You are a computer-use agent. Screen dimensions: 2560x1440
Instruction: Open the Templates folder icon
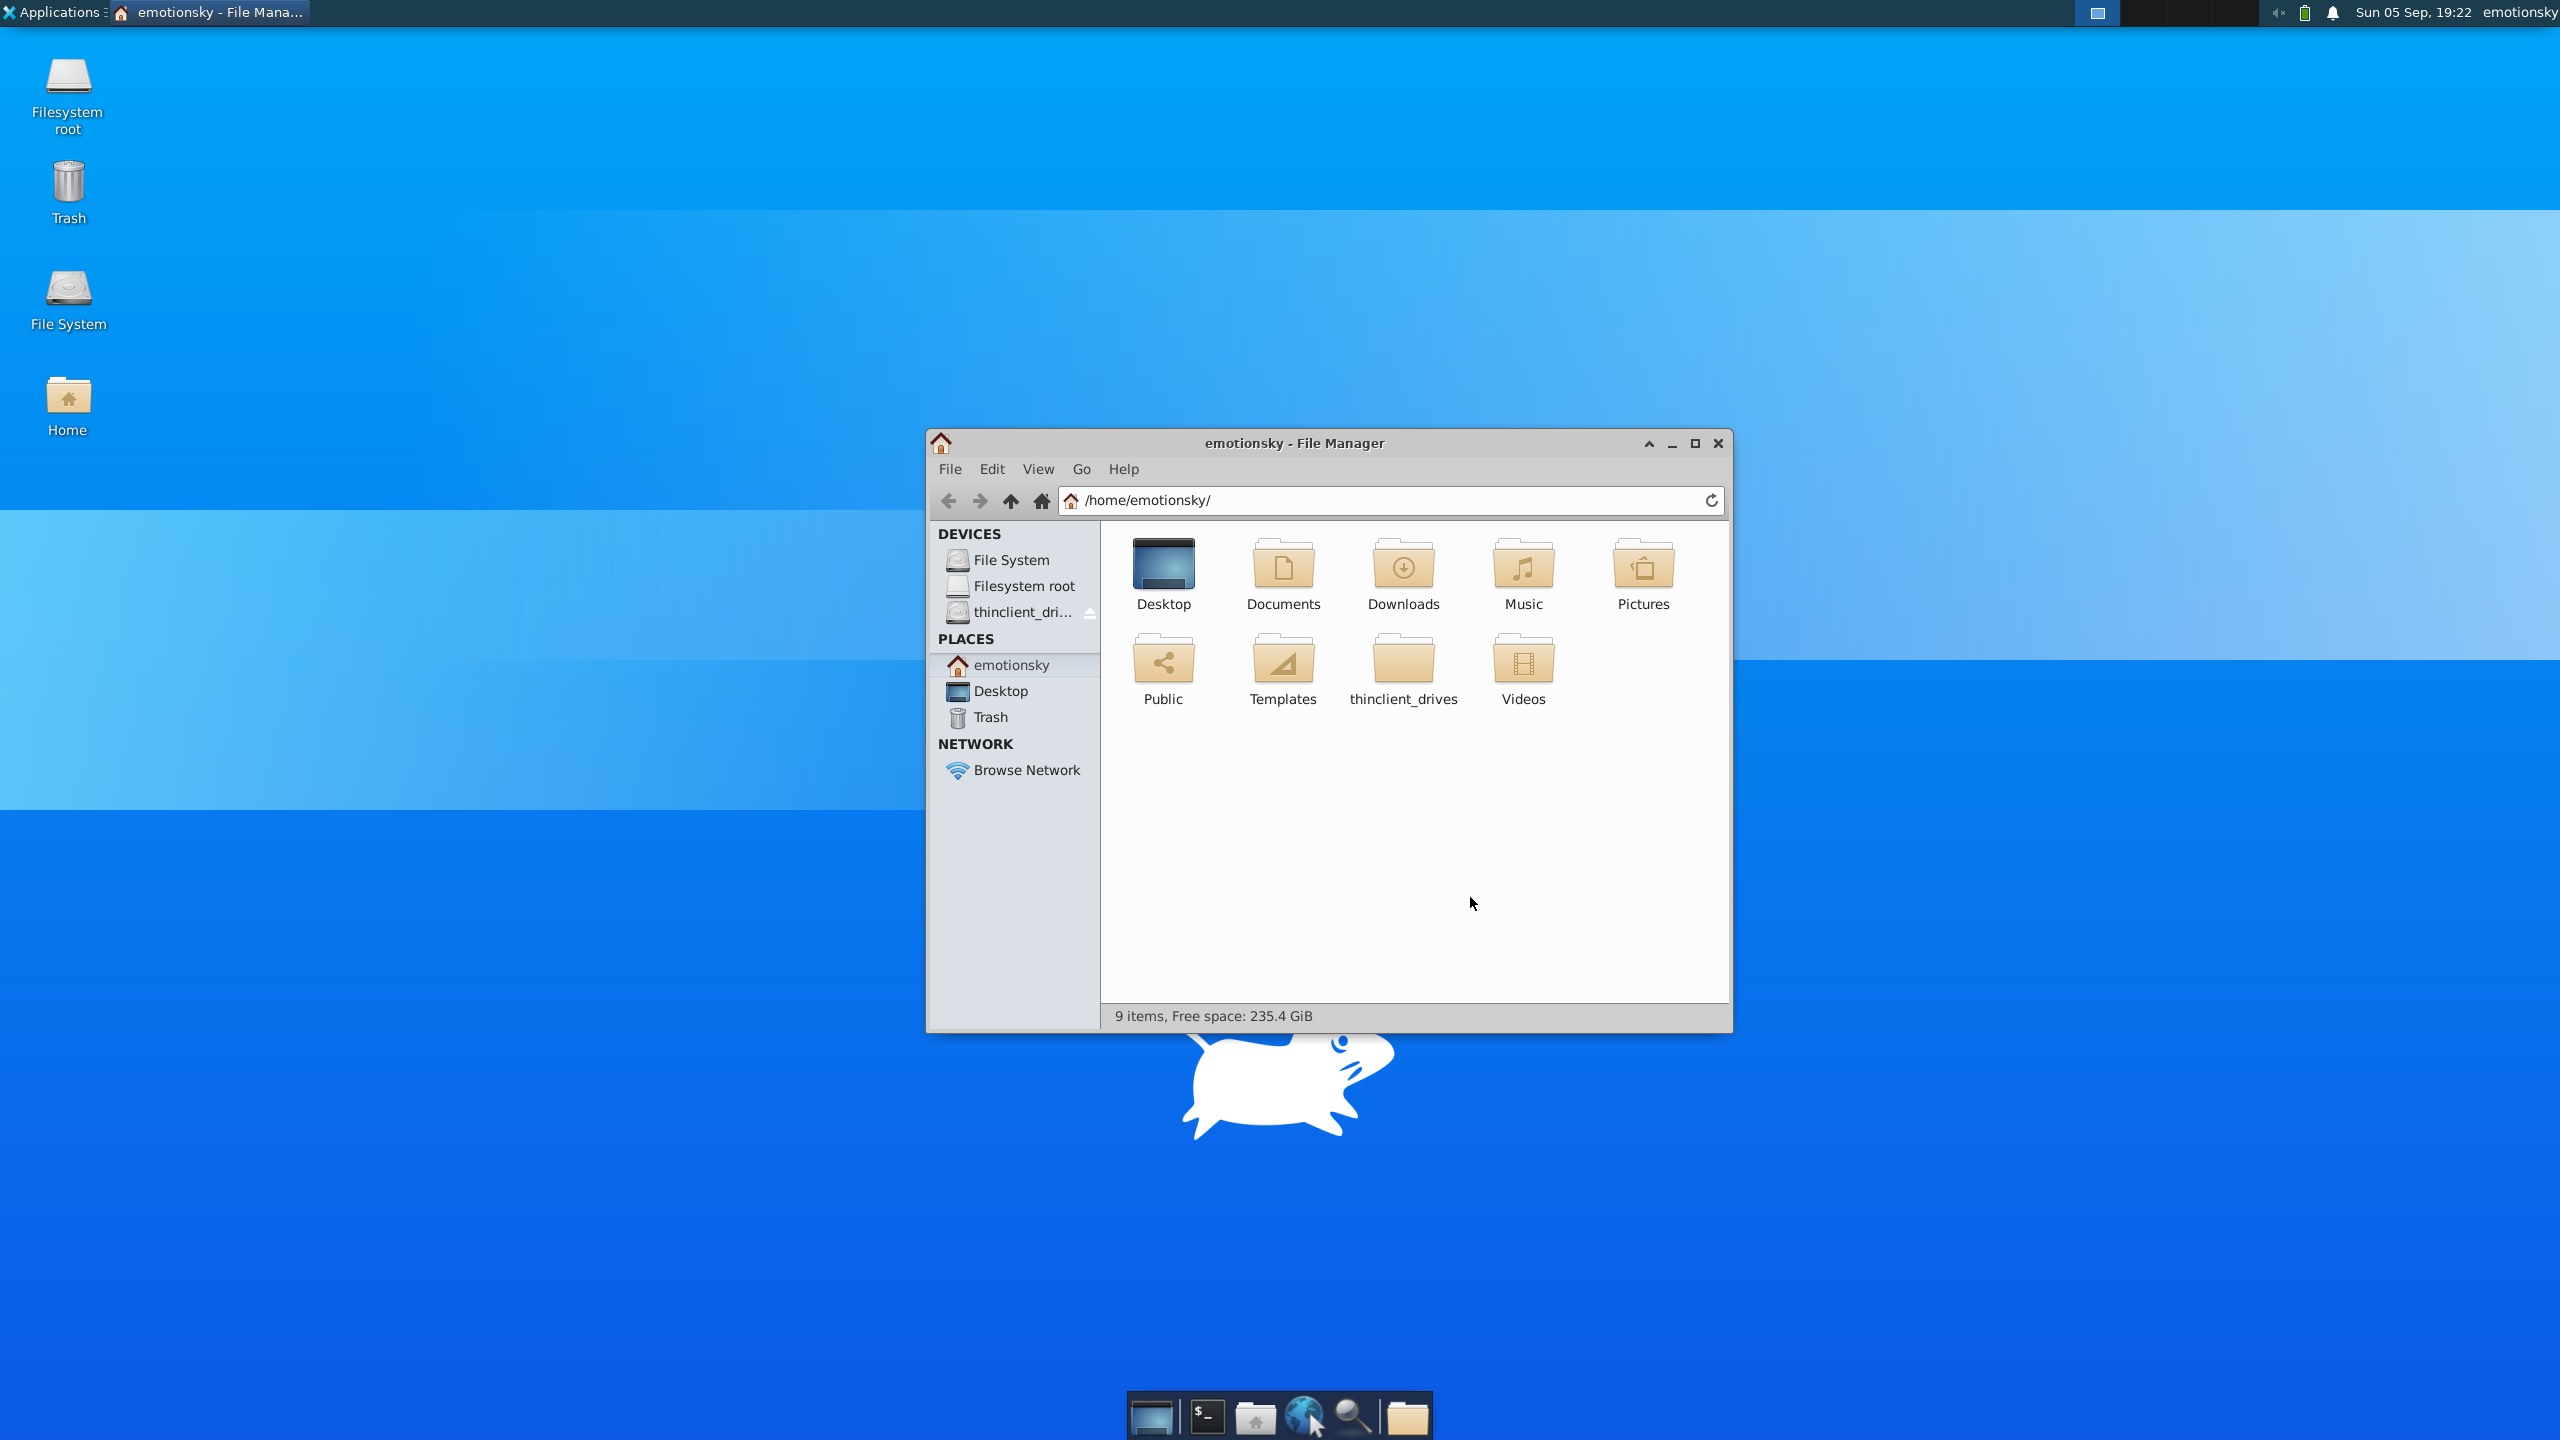[1283, 662]
